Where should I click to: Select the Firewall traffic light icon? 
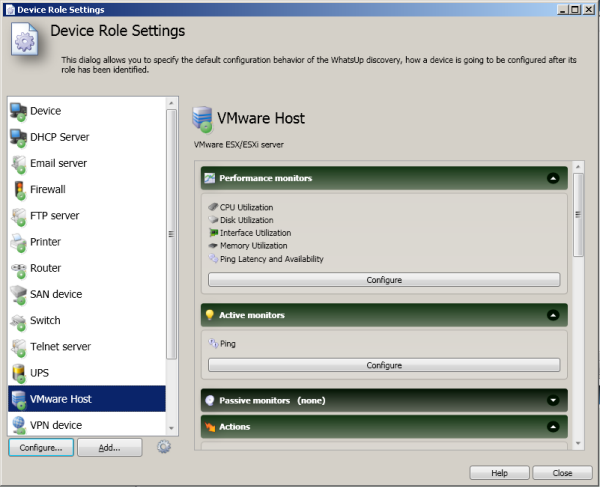coord(19,189)
